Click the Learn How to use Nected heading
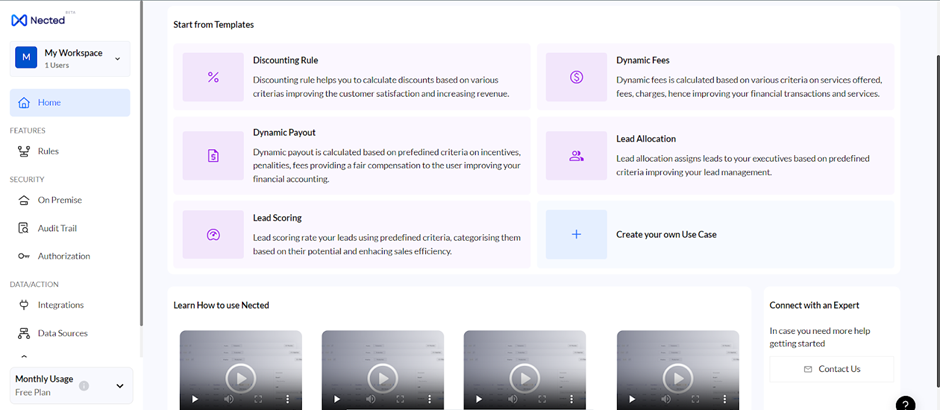Viewport: 940px width, 410px height. pos(221,306)
